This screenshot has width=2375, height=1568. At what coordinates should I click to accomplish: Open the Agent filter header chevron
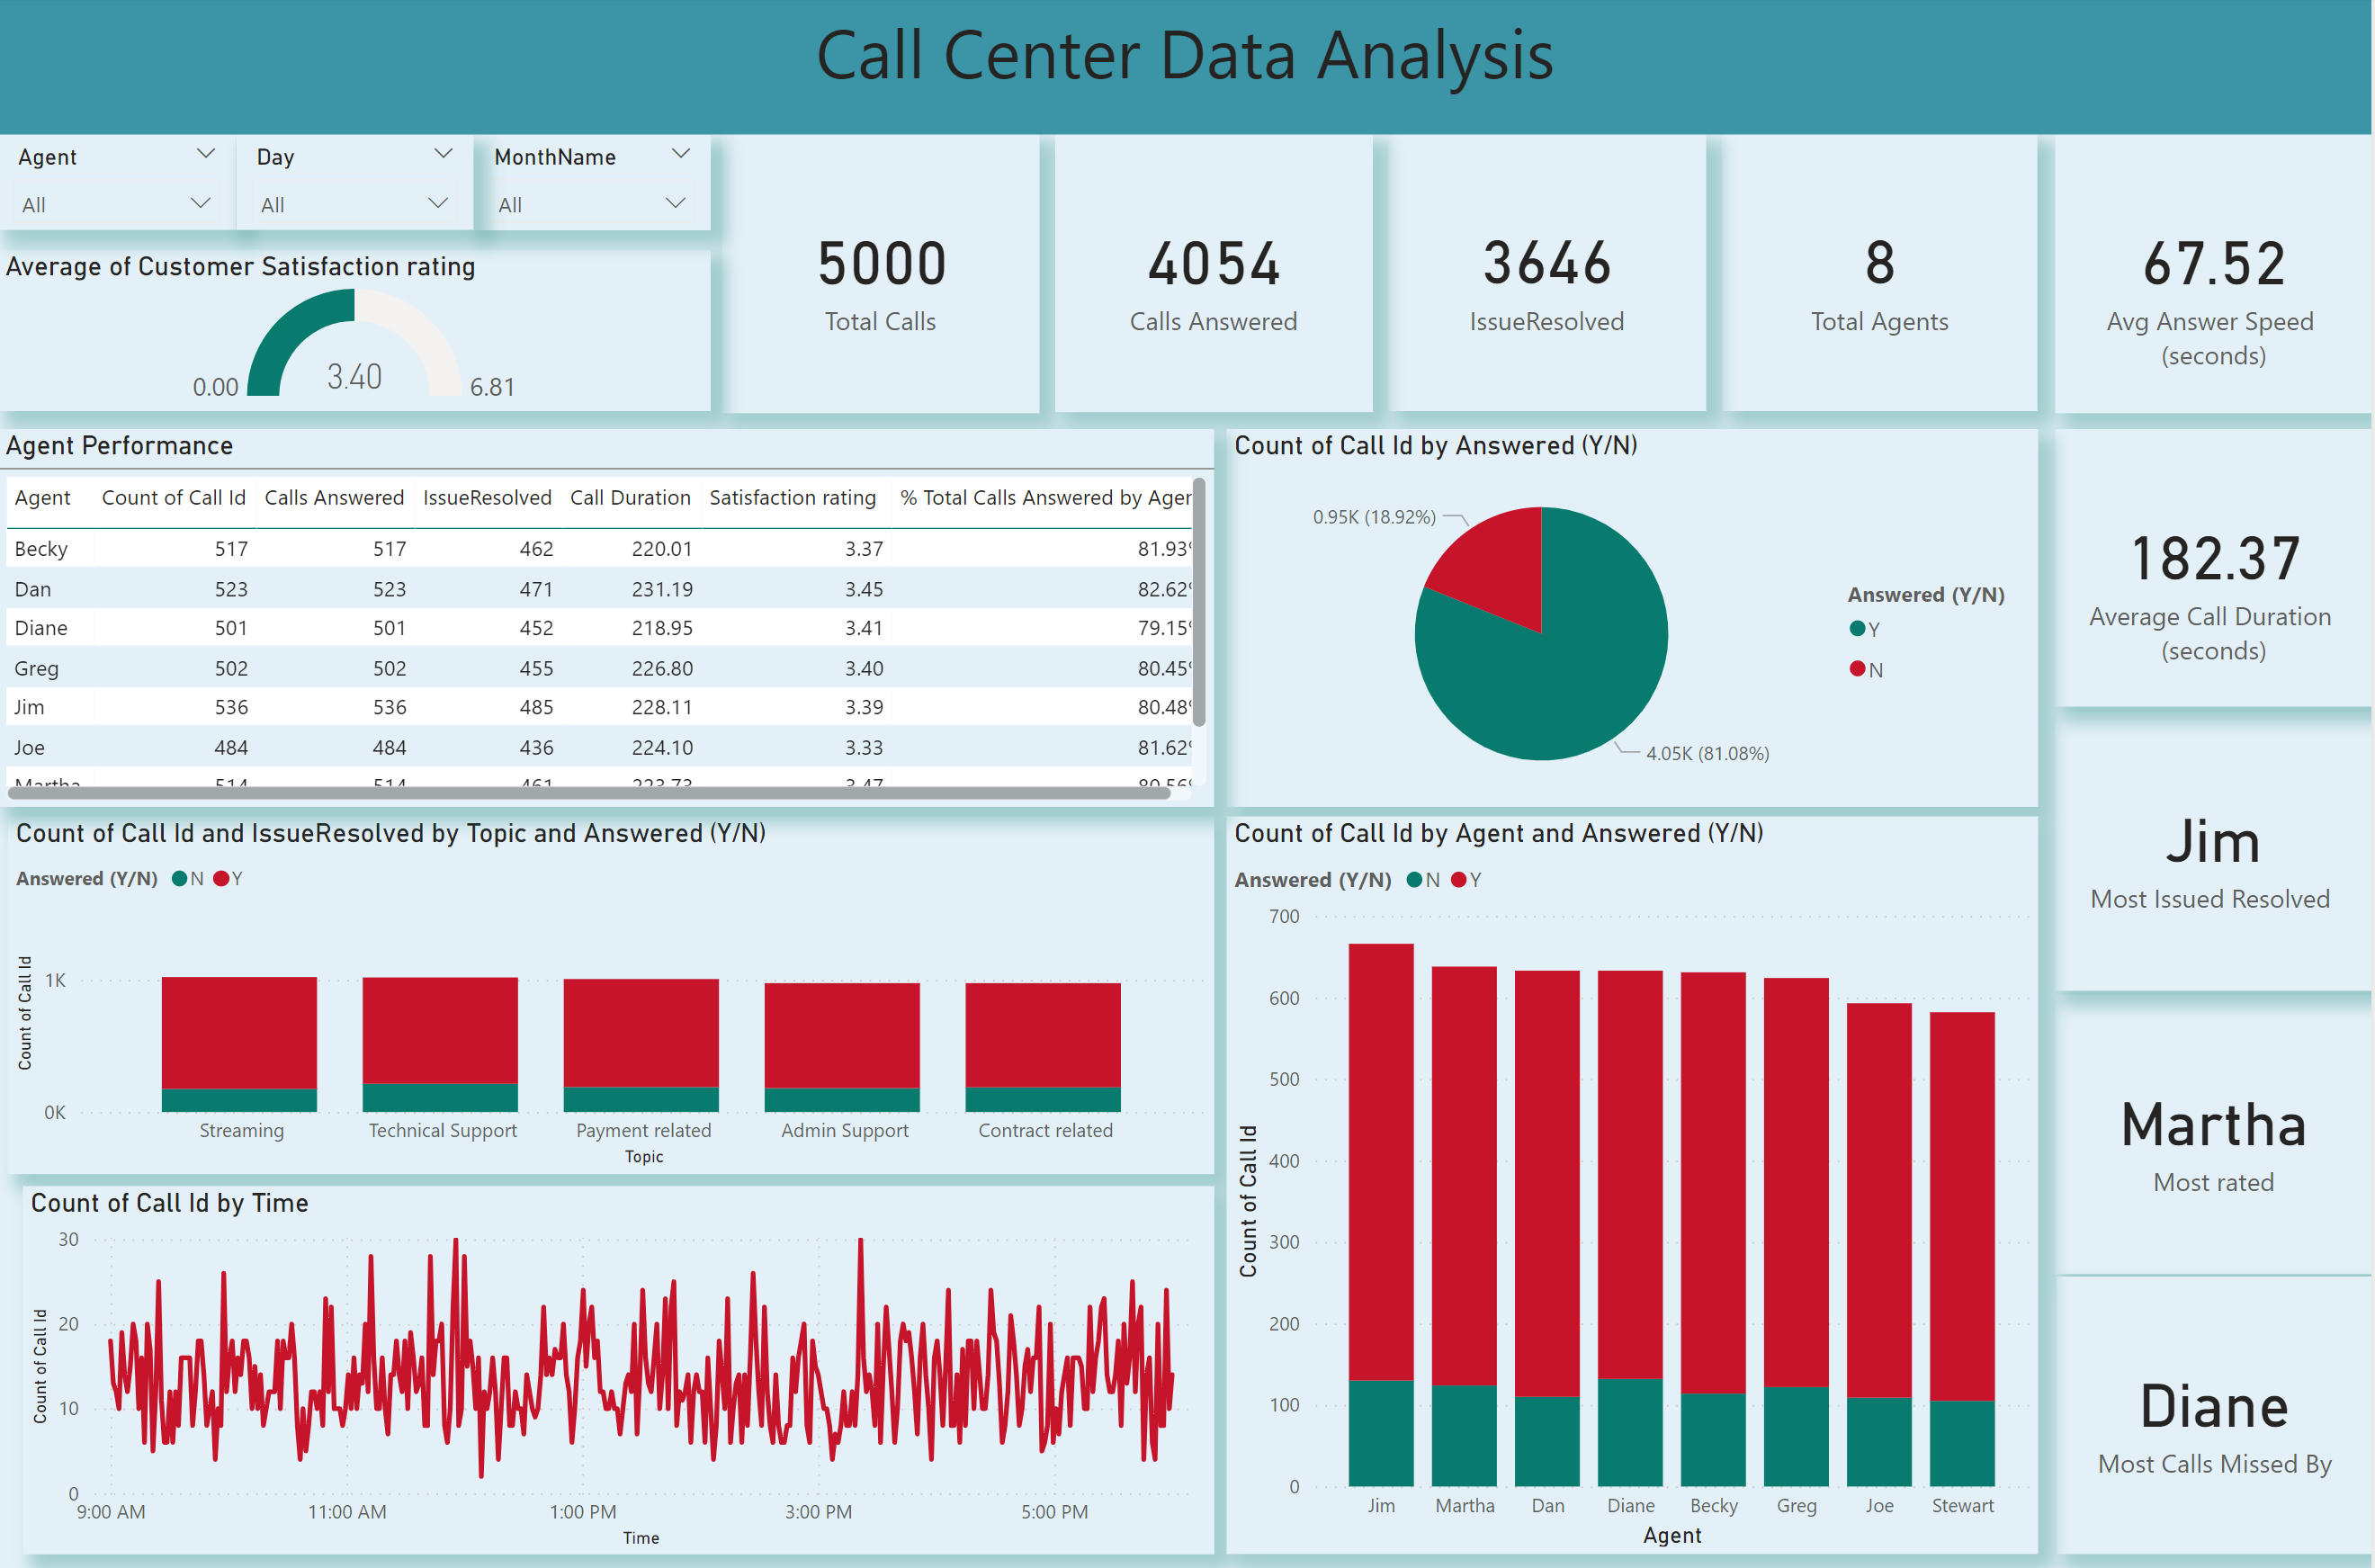tap(206, 154)
